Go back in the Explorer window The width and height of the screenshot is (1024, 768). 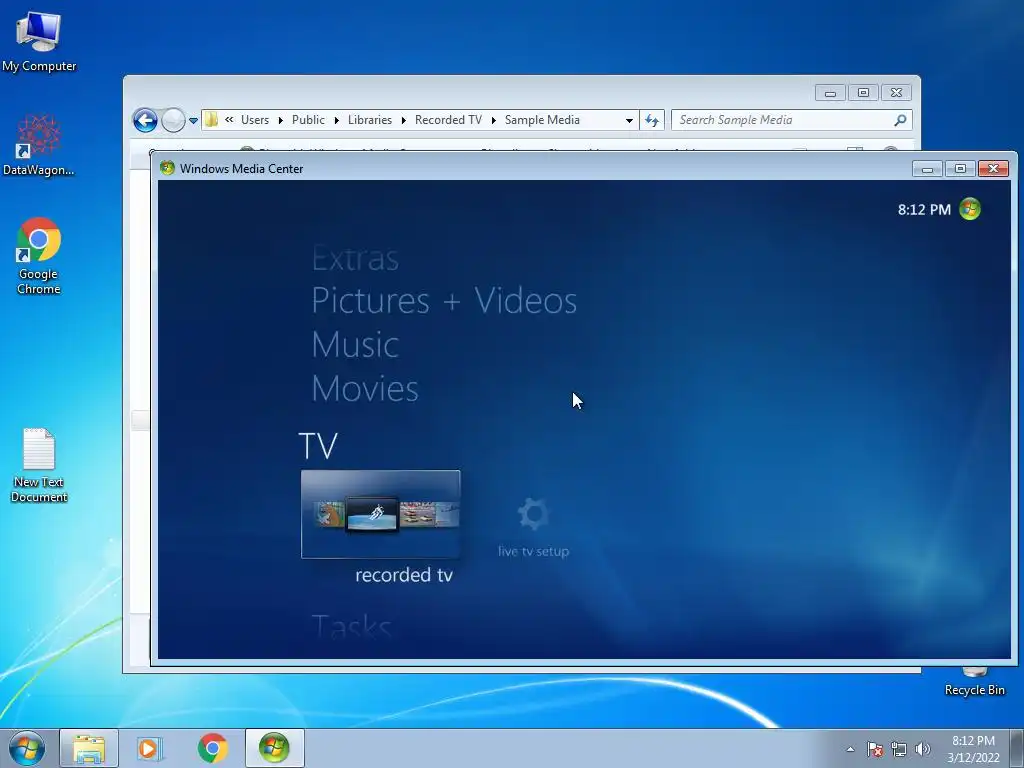145,120
